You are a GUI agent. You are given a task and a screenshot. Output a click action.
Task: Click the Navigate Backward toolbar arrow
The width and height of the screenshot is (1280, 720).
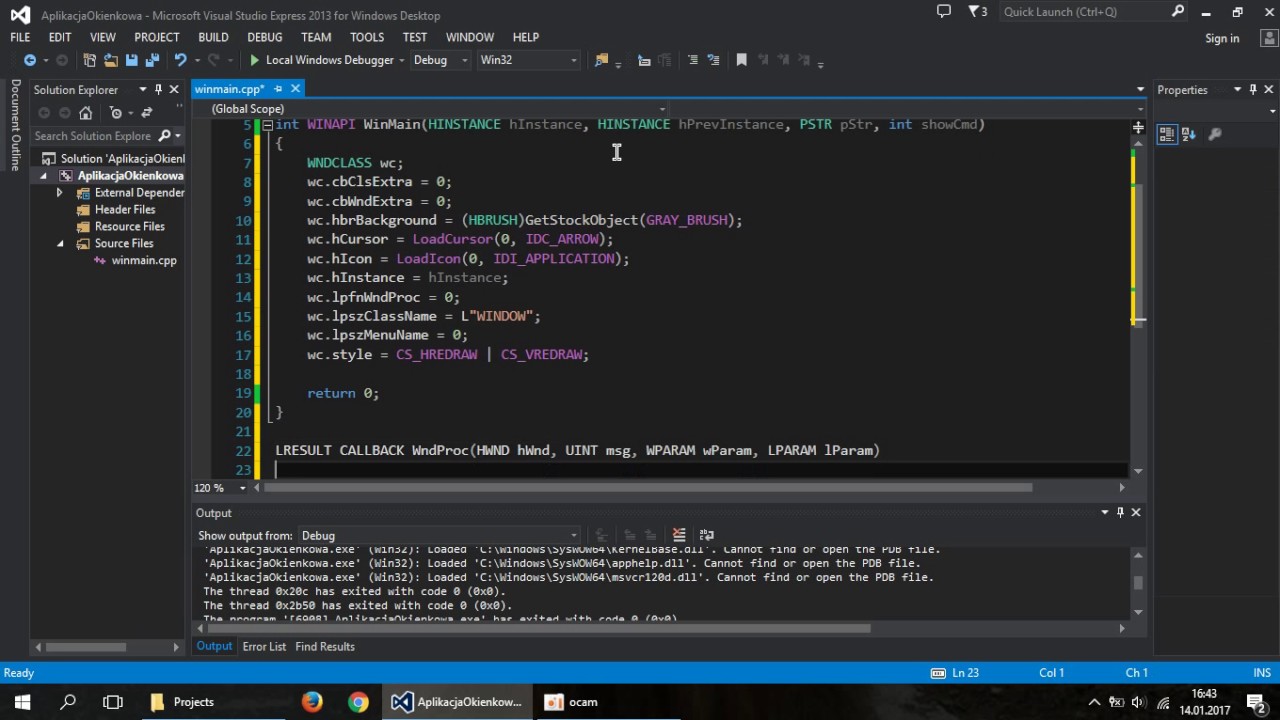coord(29,60)
